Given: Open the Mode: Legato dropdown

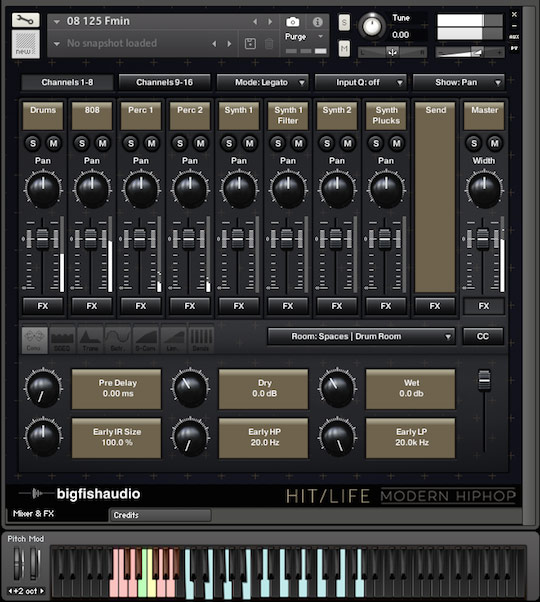Looking at the screenshot, I should pyautogui.click(x=263, y=83).
